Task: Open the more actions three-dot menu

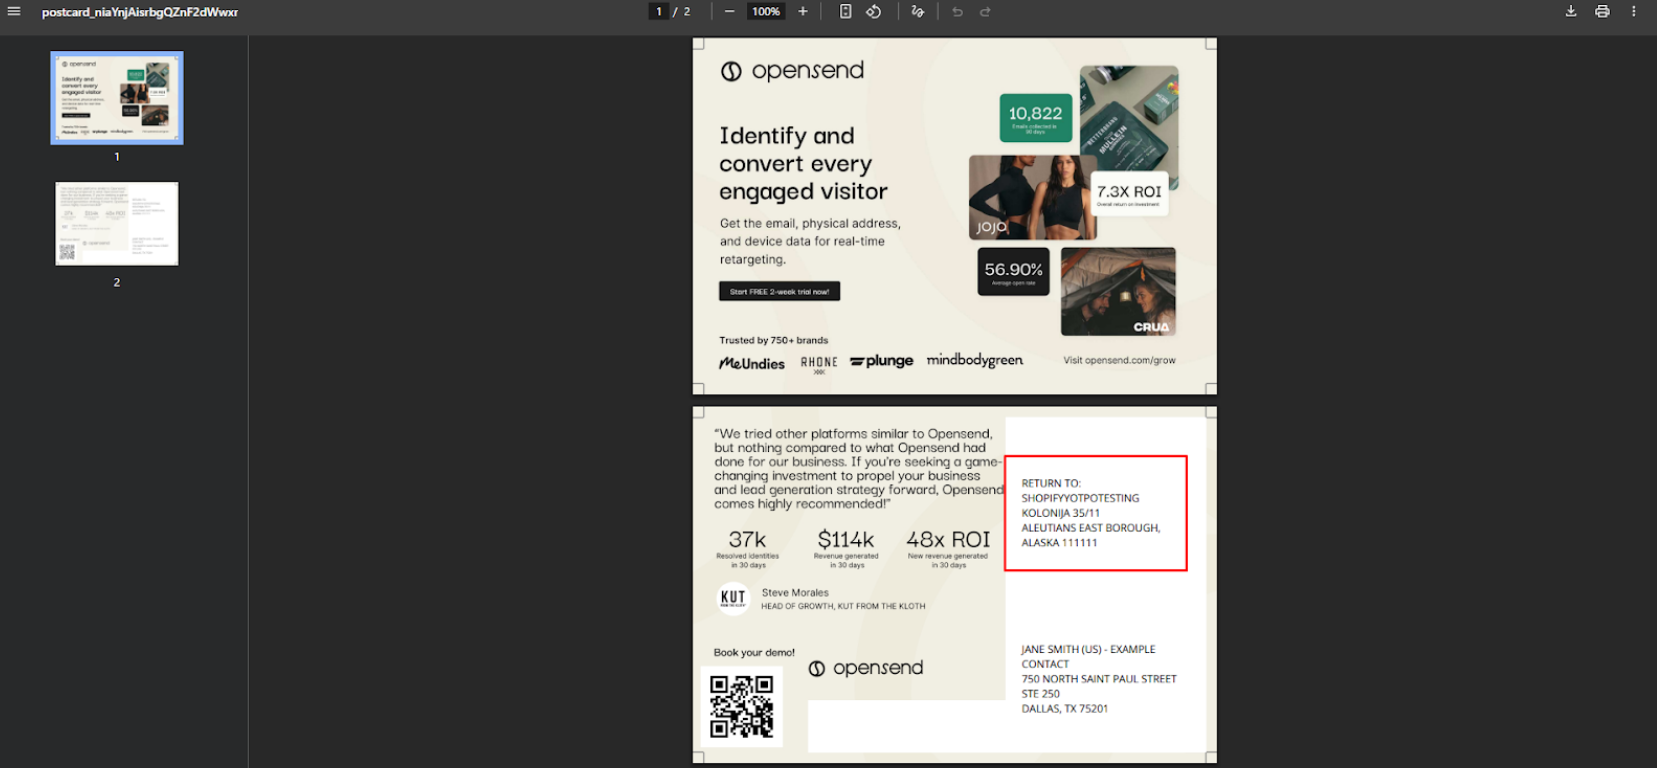Action: pos(1634,12)
